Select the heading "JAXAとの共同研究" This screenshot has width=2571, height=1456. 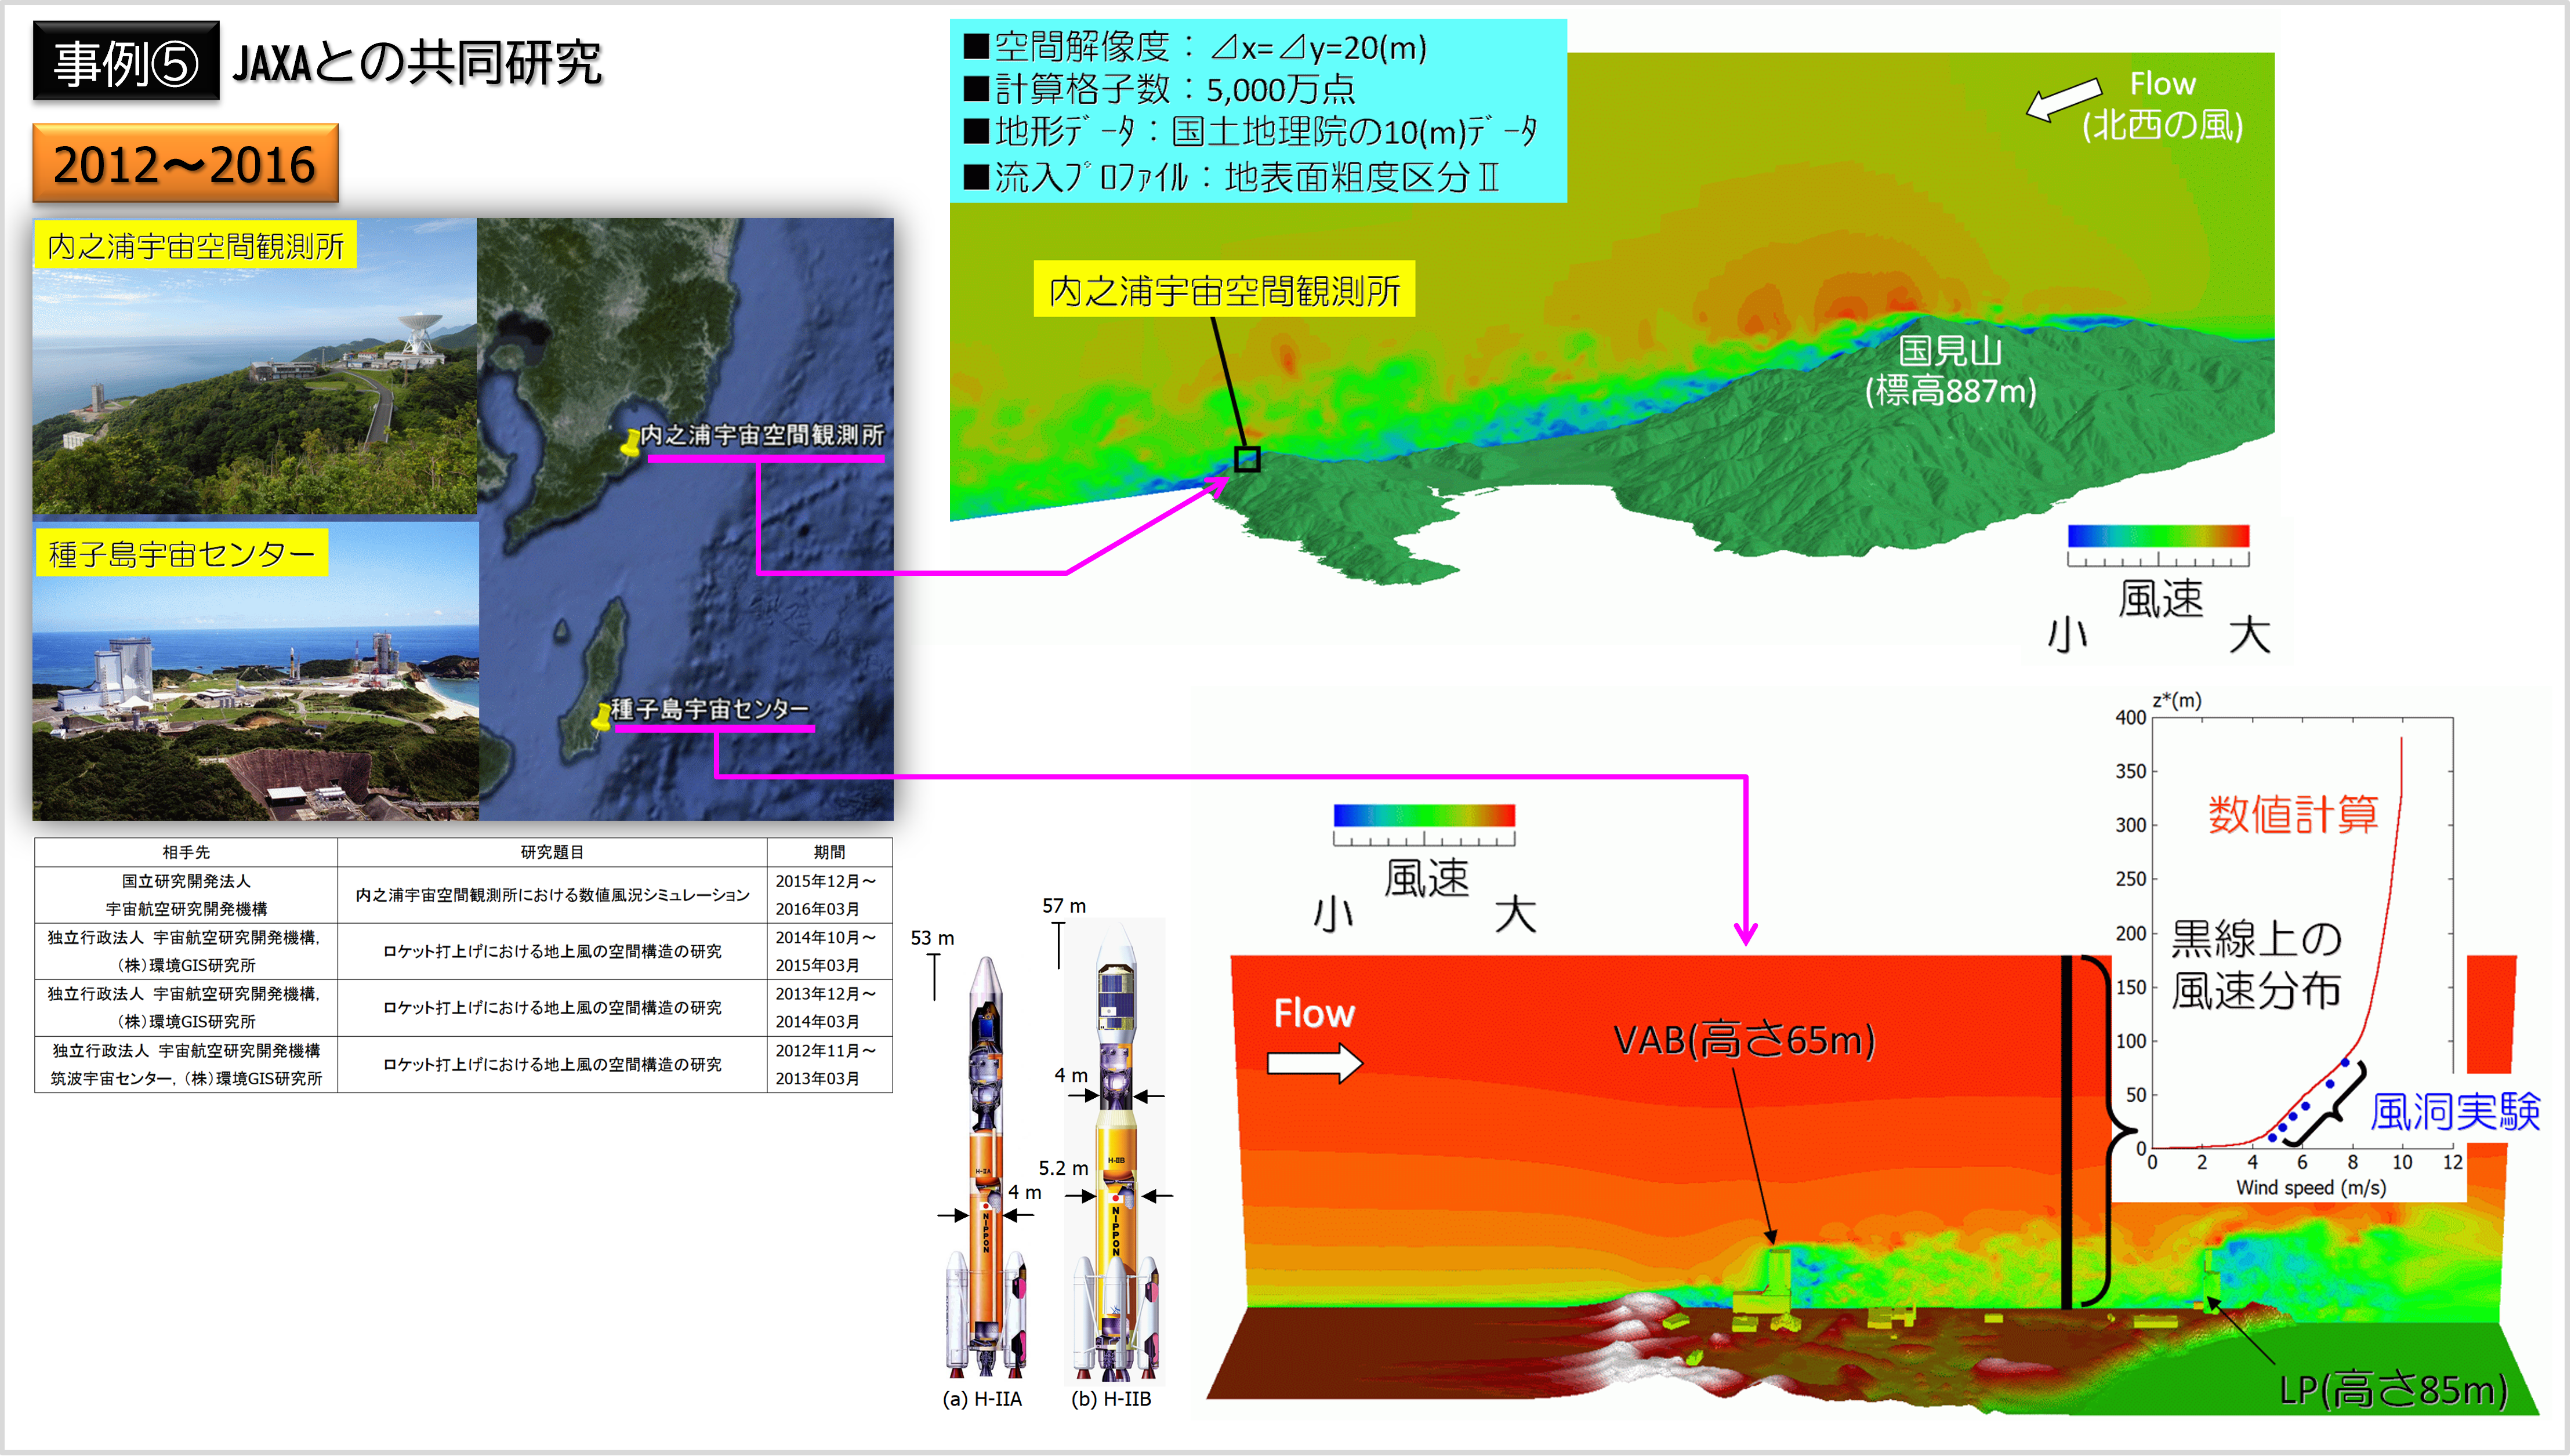(417, 63)
